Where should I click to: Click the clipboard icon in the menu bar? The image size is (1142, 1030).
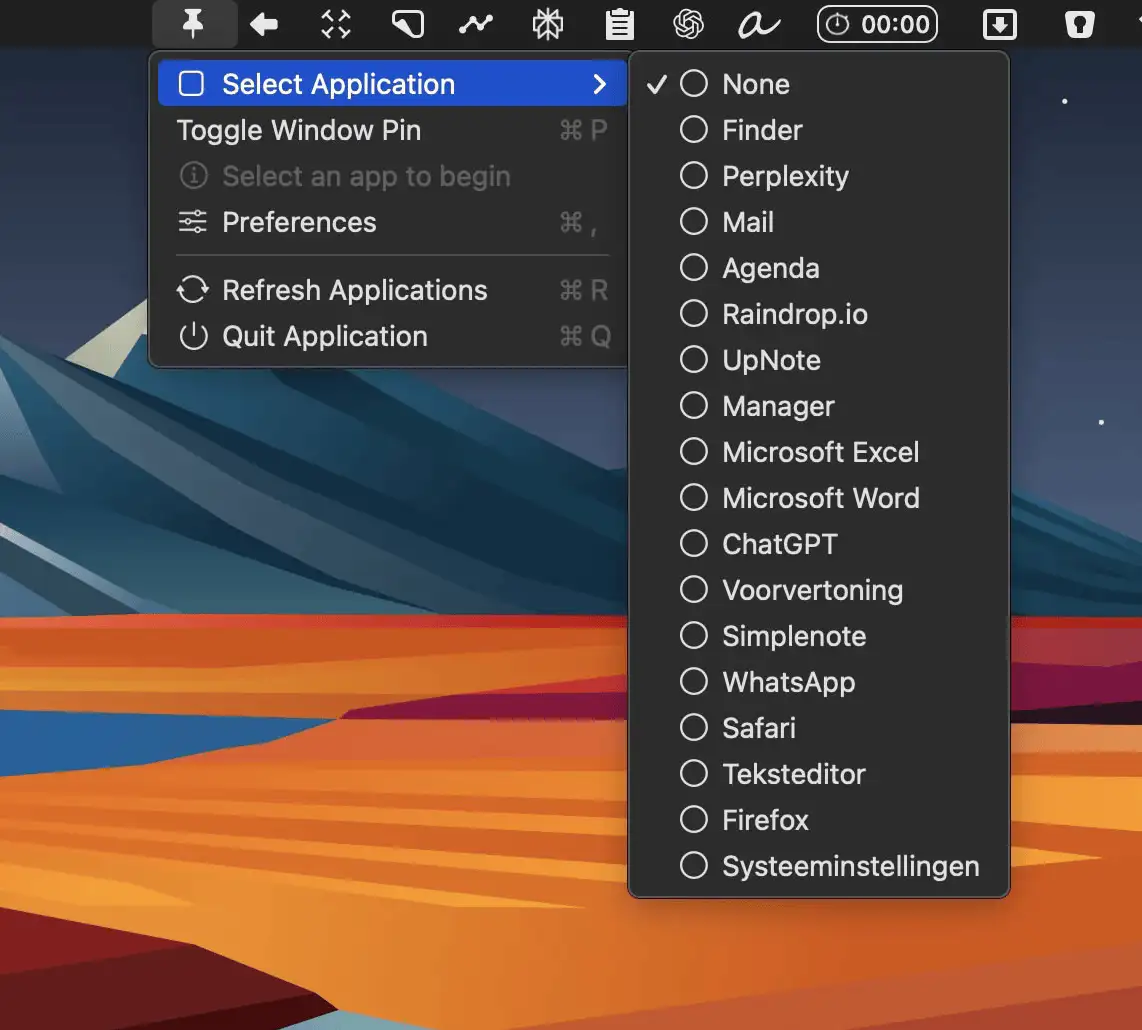(x=620, y=24)
